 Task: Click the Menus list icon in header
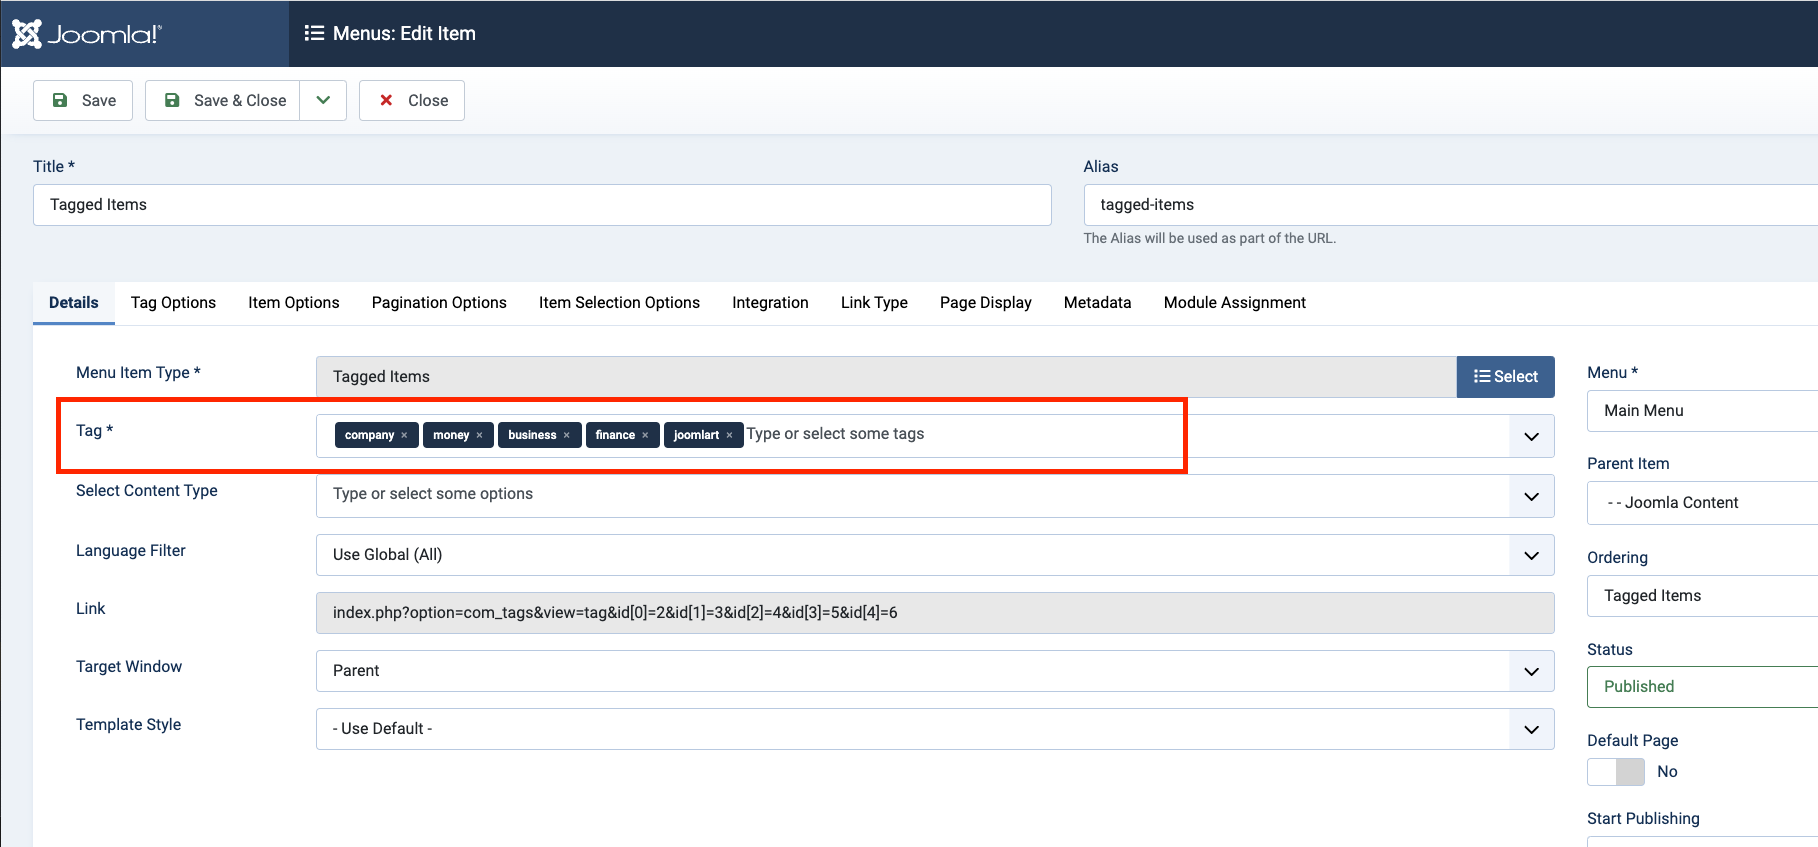pos(314,33)
